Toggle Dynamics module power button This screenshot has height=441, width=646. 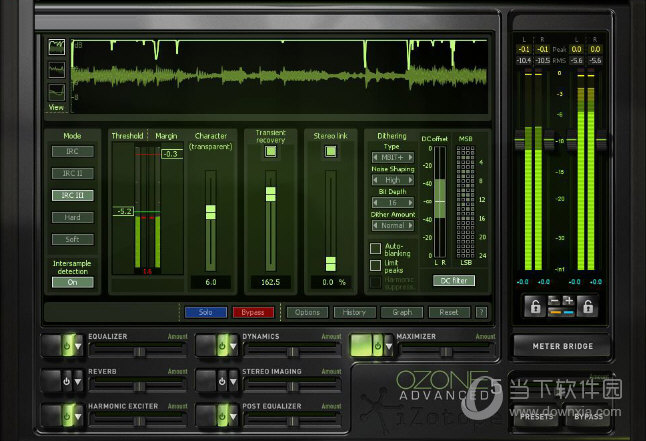pyautogui.click(x=222, y=345)
